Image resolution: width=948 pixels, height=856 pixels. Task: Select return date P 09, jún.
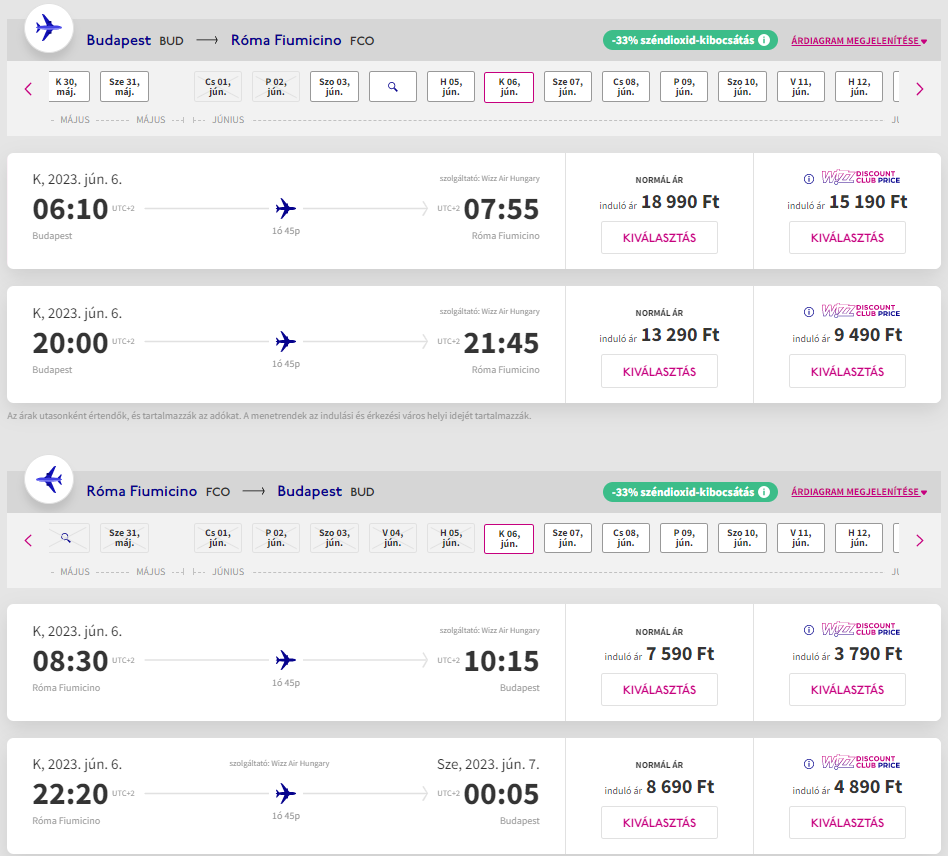click(684, 538)
